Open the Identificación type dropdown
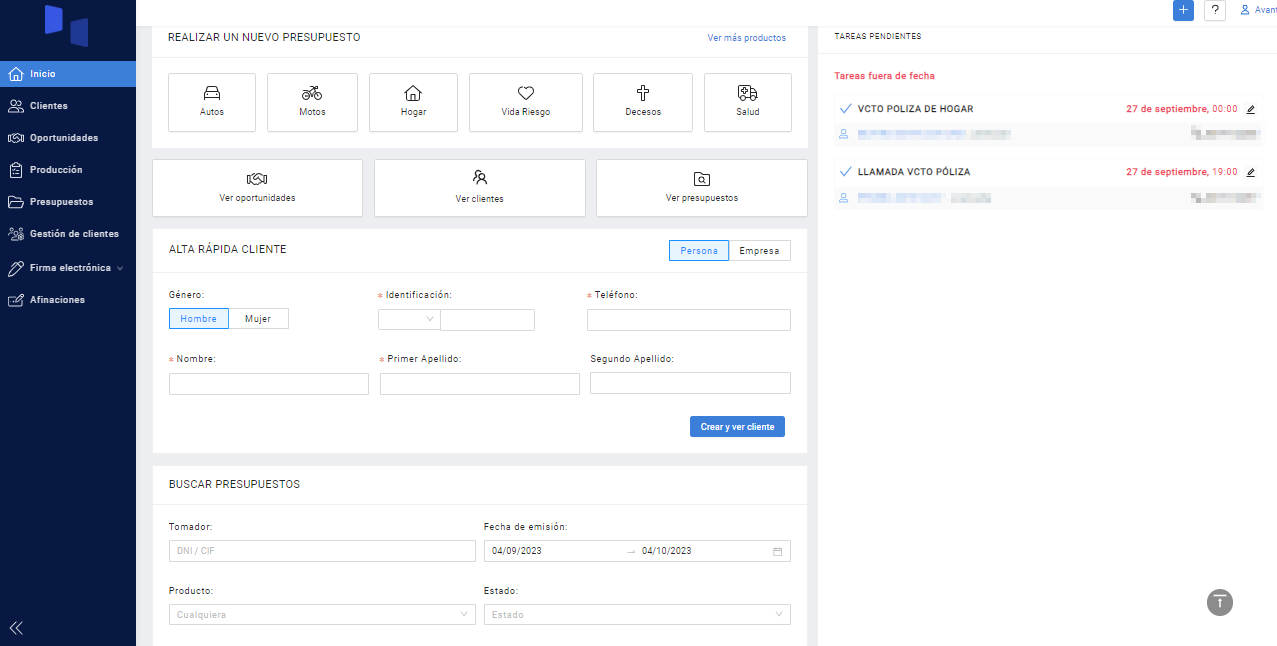This screenshot has height=646, width=1277. coord(409,320)
